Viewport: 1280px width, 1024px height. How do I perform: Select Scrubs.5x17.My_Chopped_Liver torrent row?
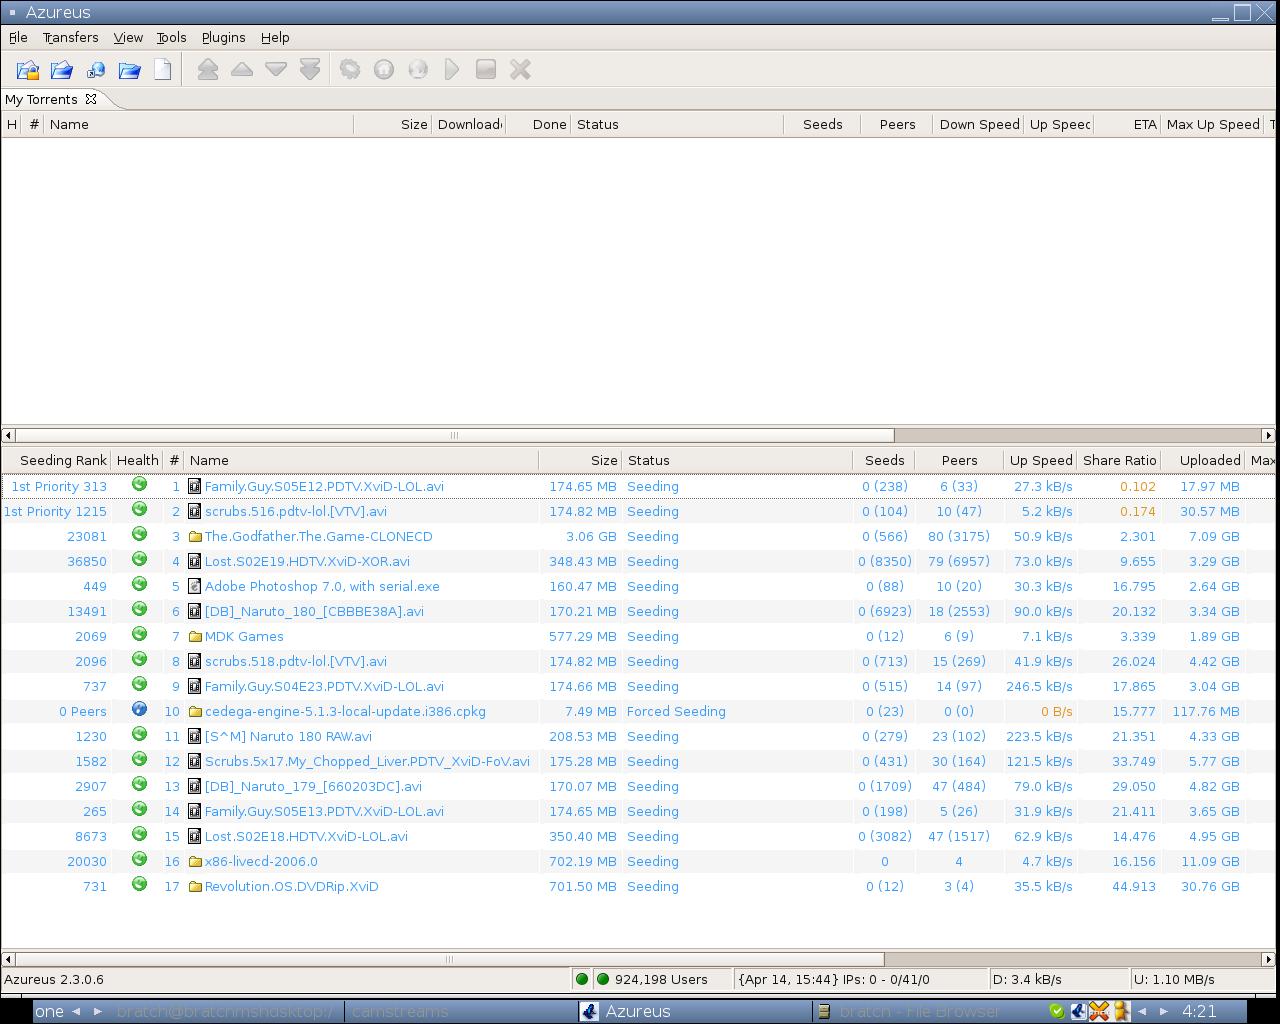point(638,761)
